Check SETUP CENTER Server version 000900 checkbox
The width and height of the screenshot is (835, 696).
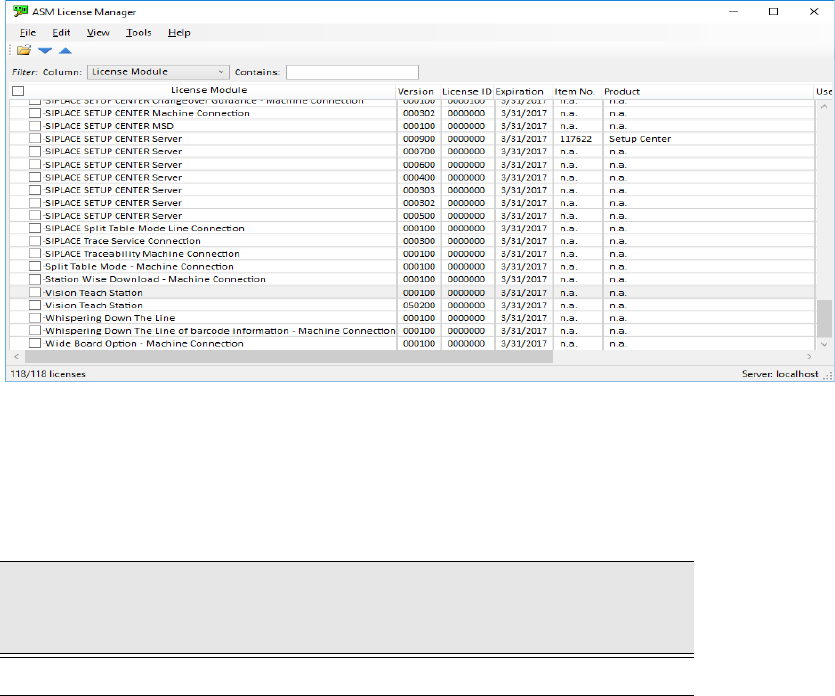pos(35,138)
